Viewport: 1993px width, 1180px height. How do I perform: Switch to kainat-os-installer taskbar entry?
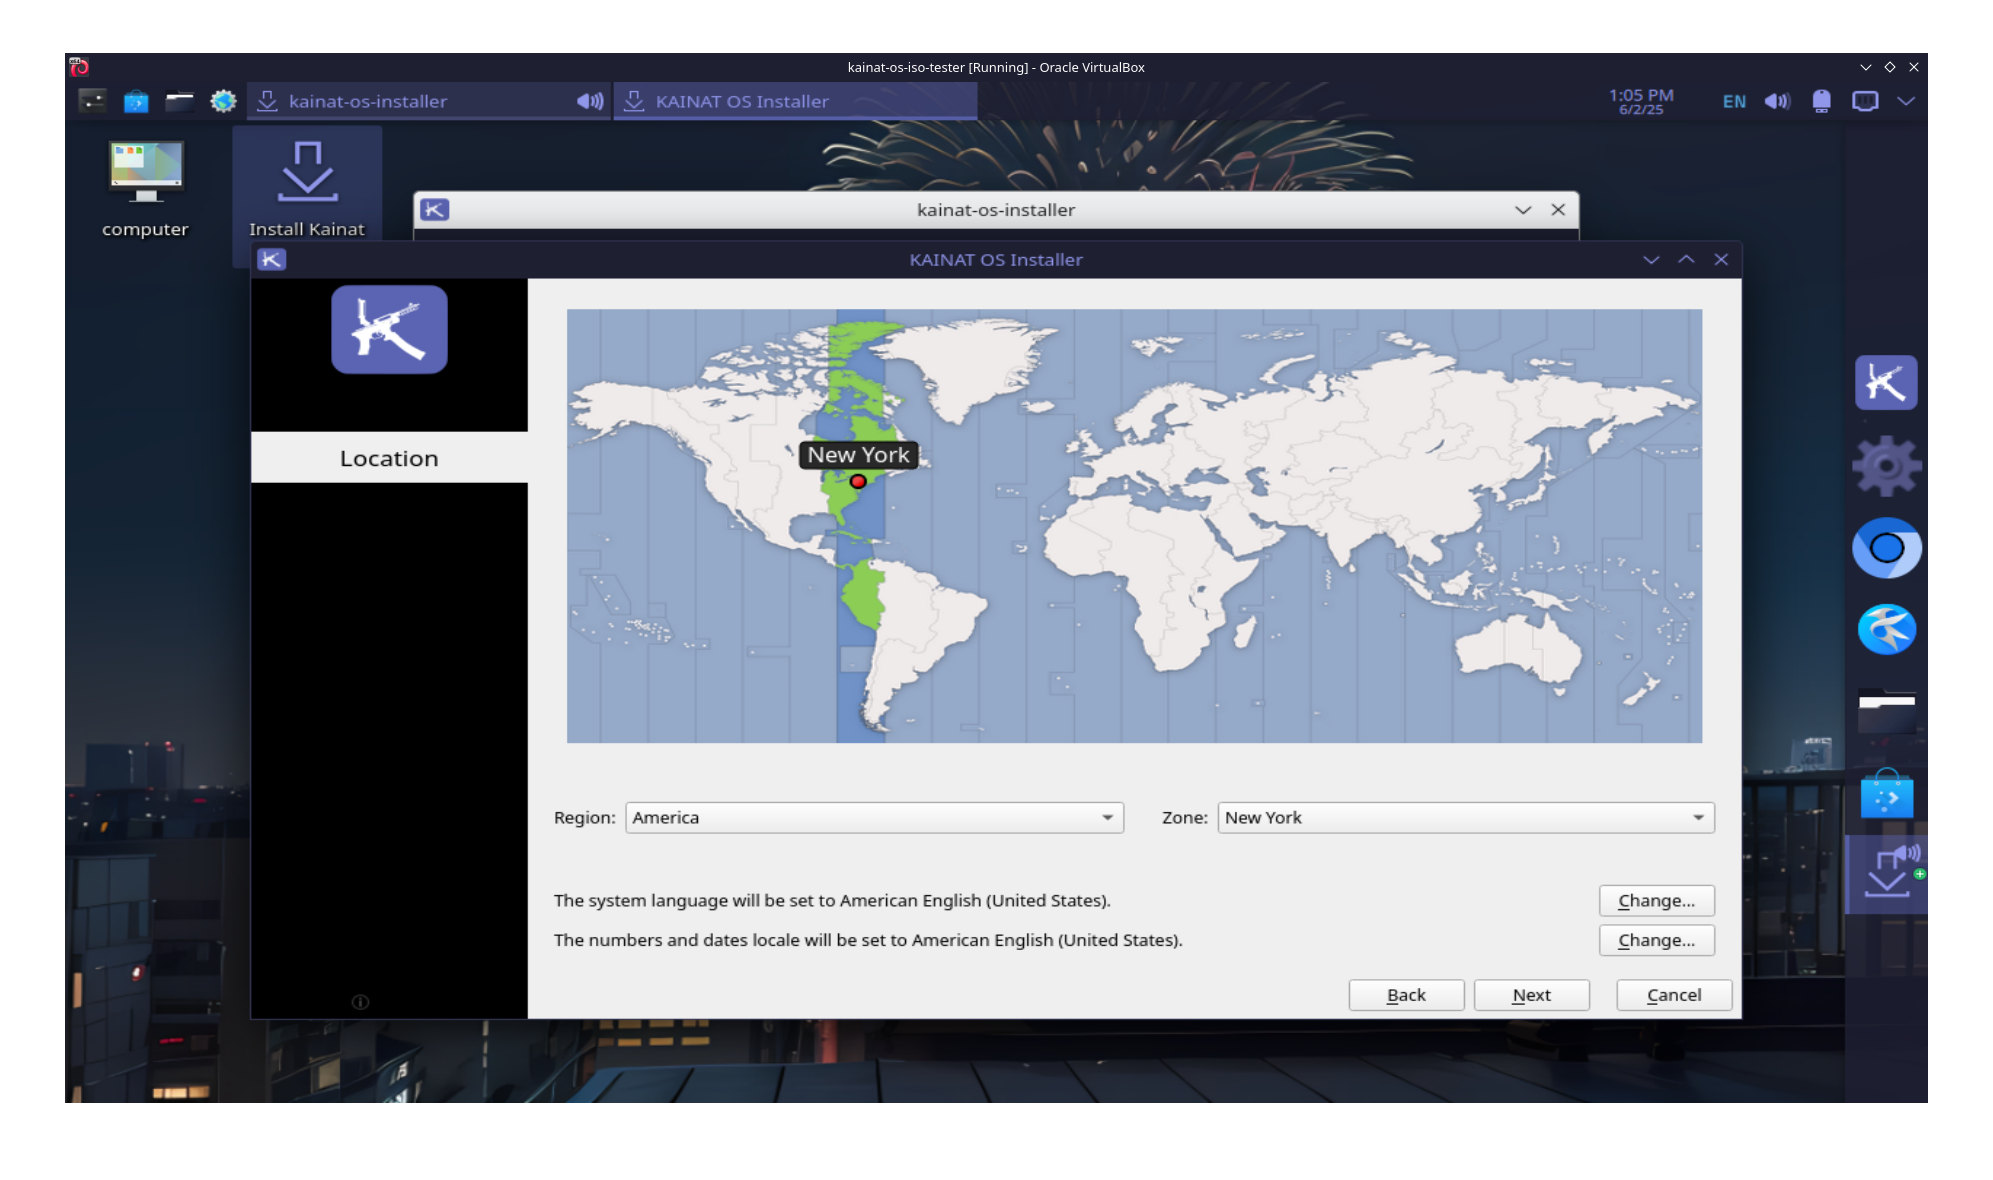[x=428, y=101]
